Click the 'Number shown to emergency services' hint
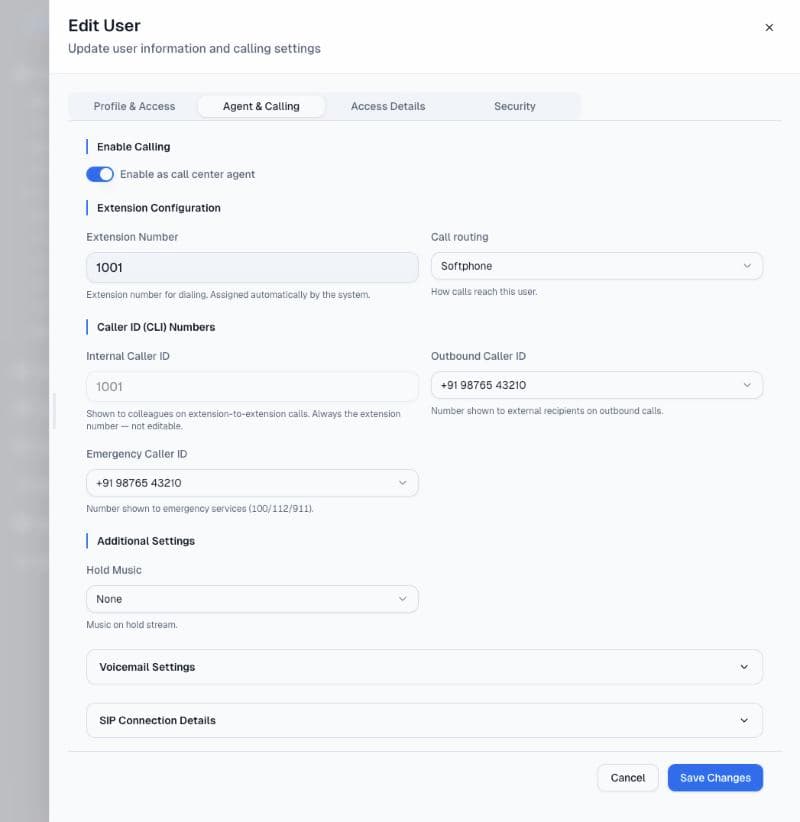800x822 pixels. pos(200,509)
